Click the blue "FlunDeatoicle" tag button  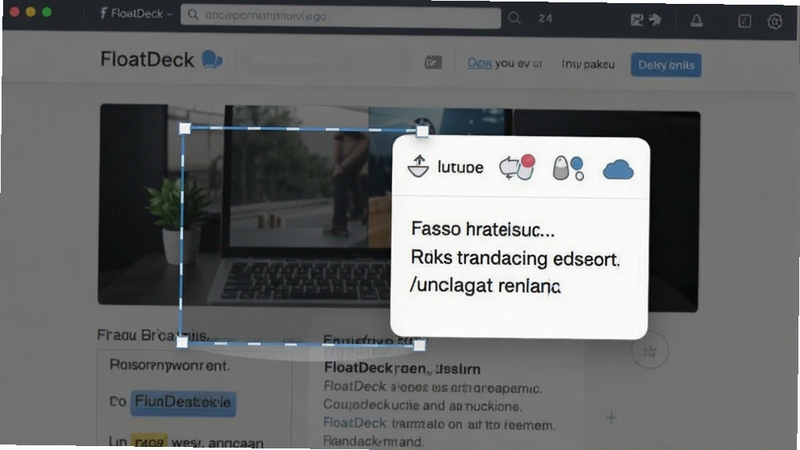pyautogui.click(x=183, y=403)
